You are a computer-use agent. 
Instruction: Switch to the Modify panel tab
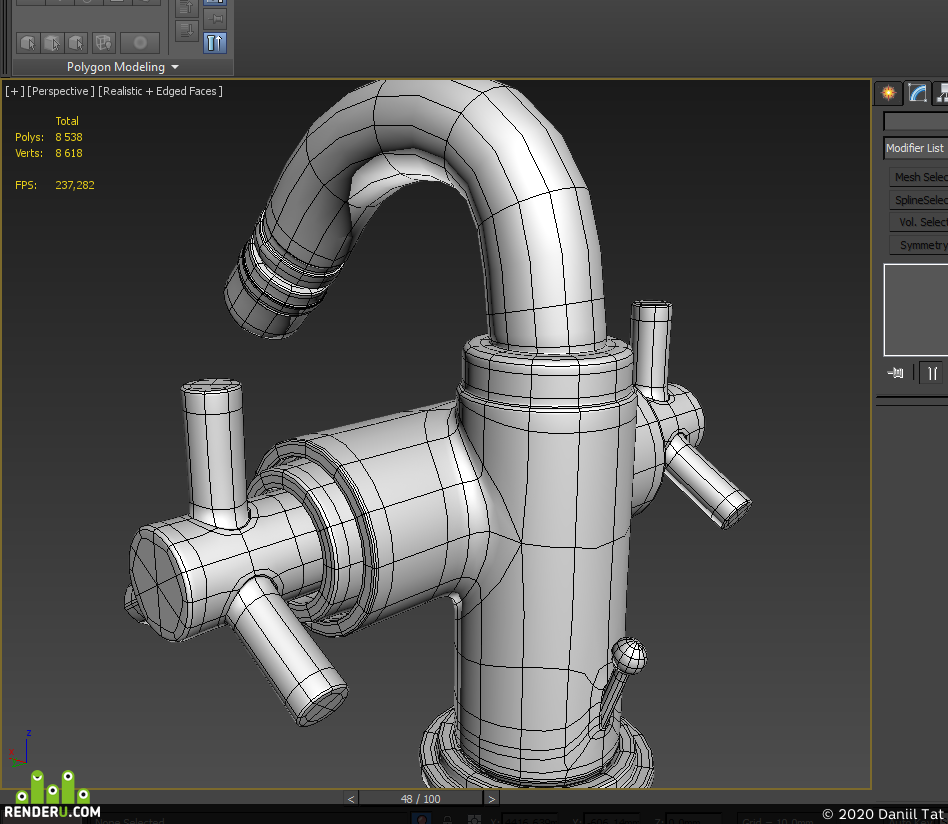[x=917, y=93]
